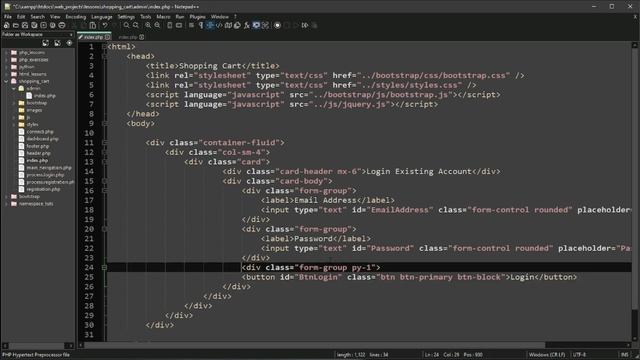Click the Save recorded macro toolbar icon
The height and width of the screenshot is (360, 640).
click(x=314, y=25)
